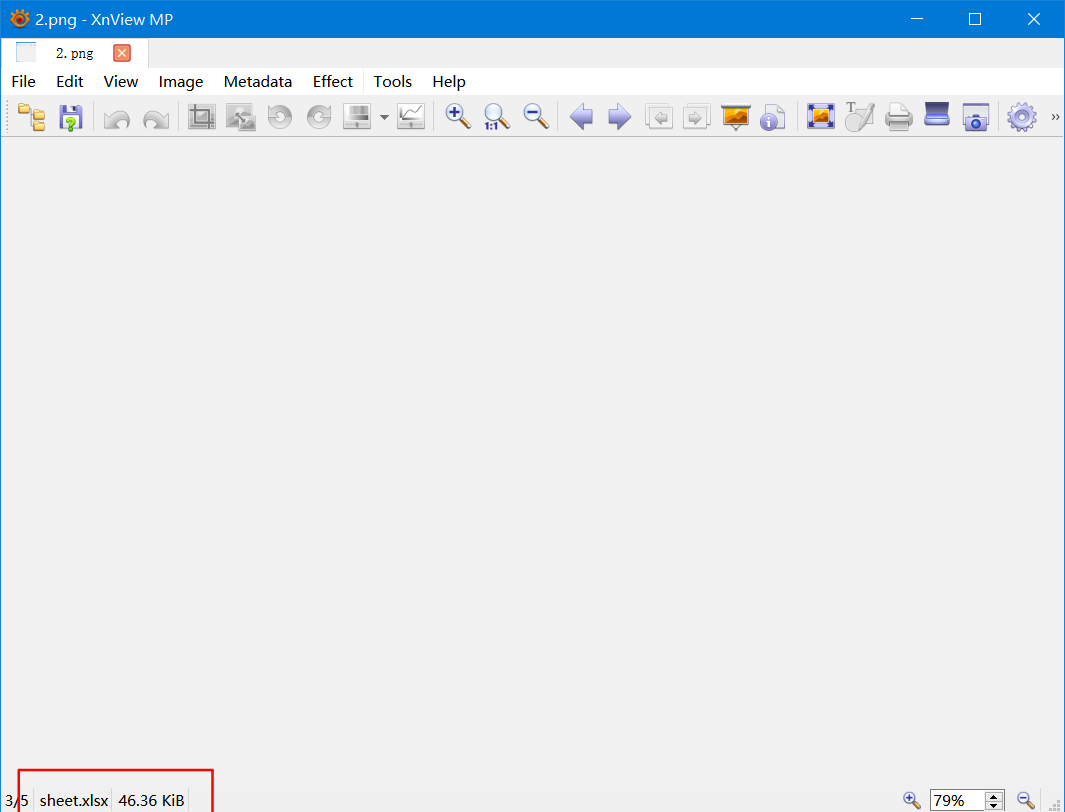Open the screen capture camera tool
The image size is (1065, 812).
[x=975, y=117]
